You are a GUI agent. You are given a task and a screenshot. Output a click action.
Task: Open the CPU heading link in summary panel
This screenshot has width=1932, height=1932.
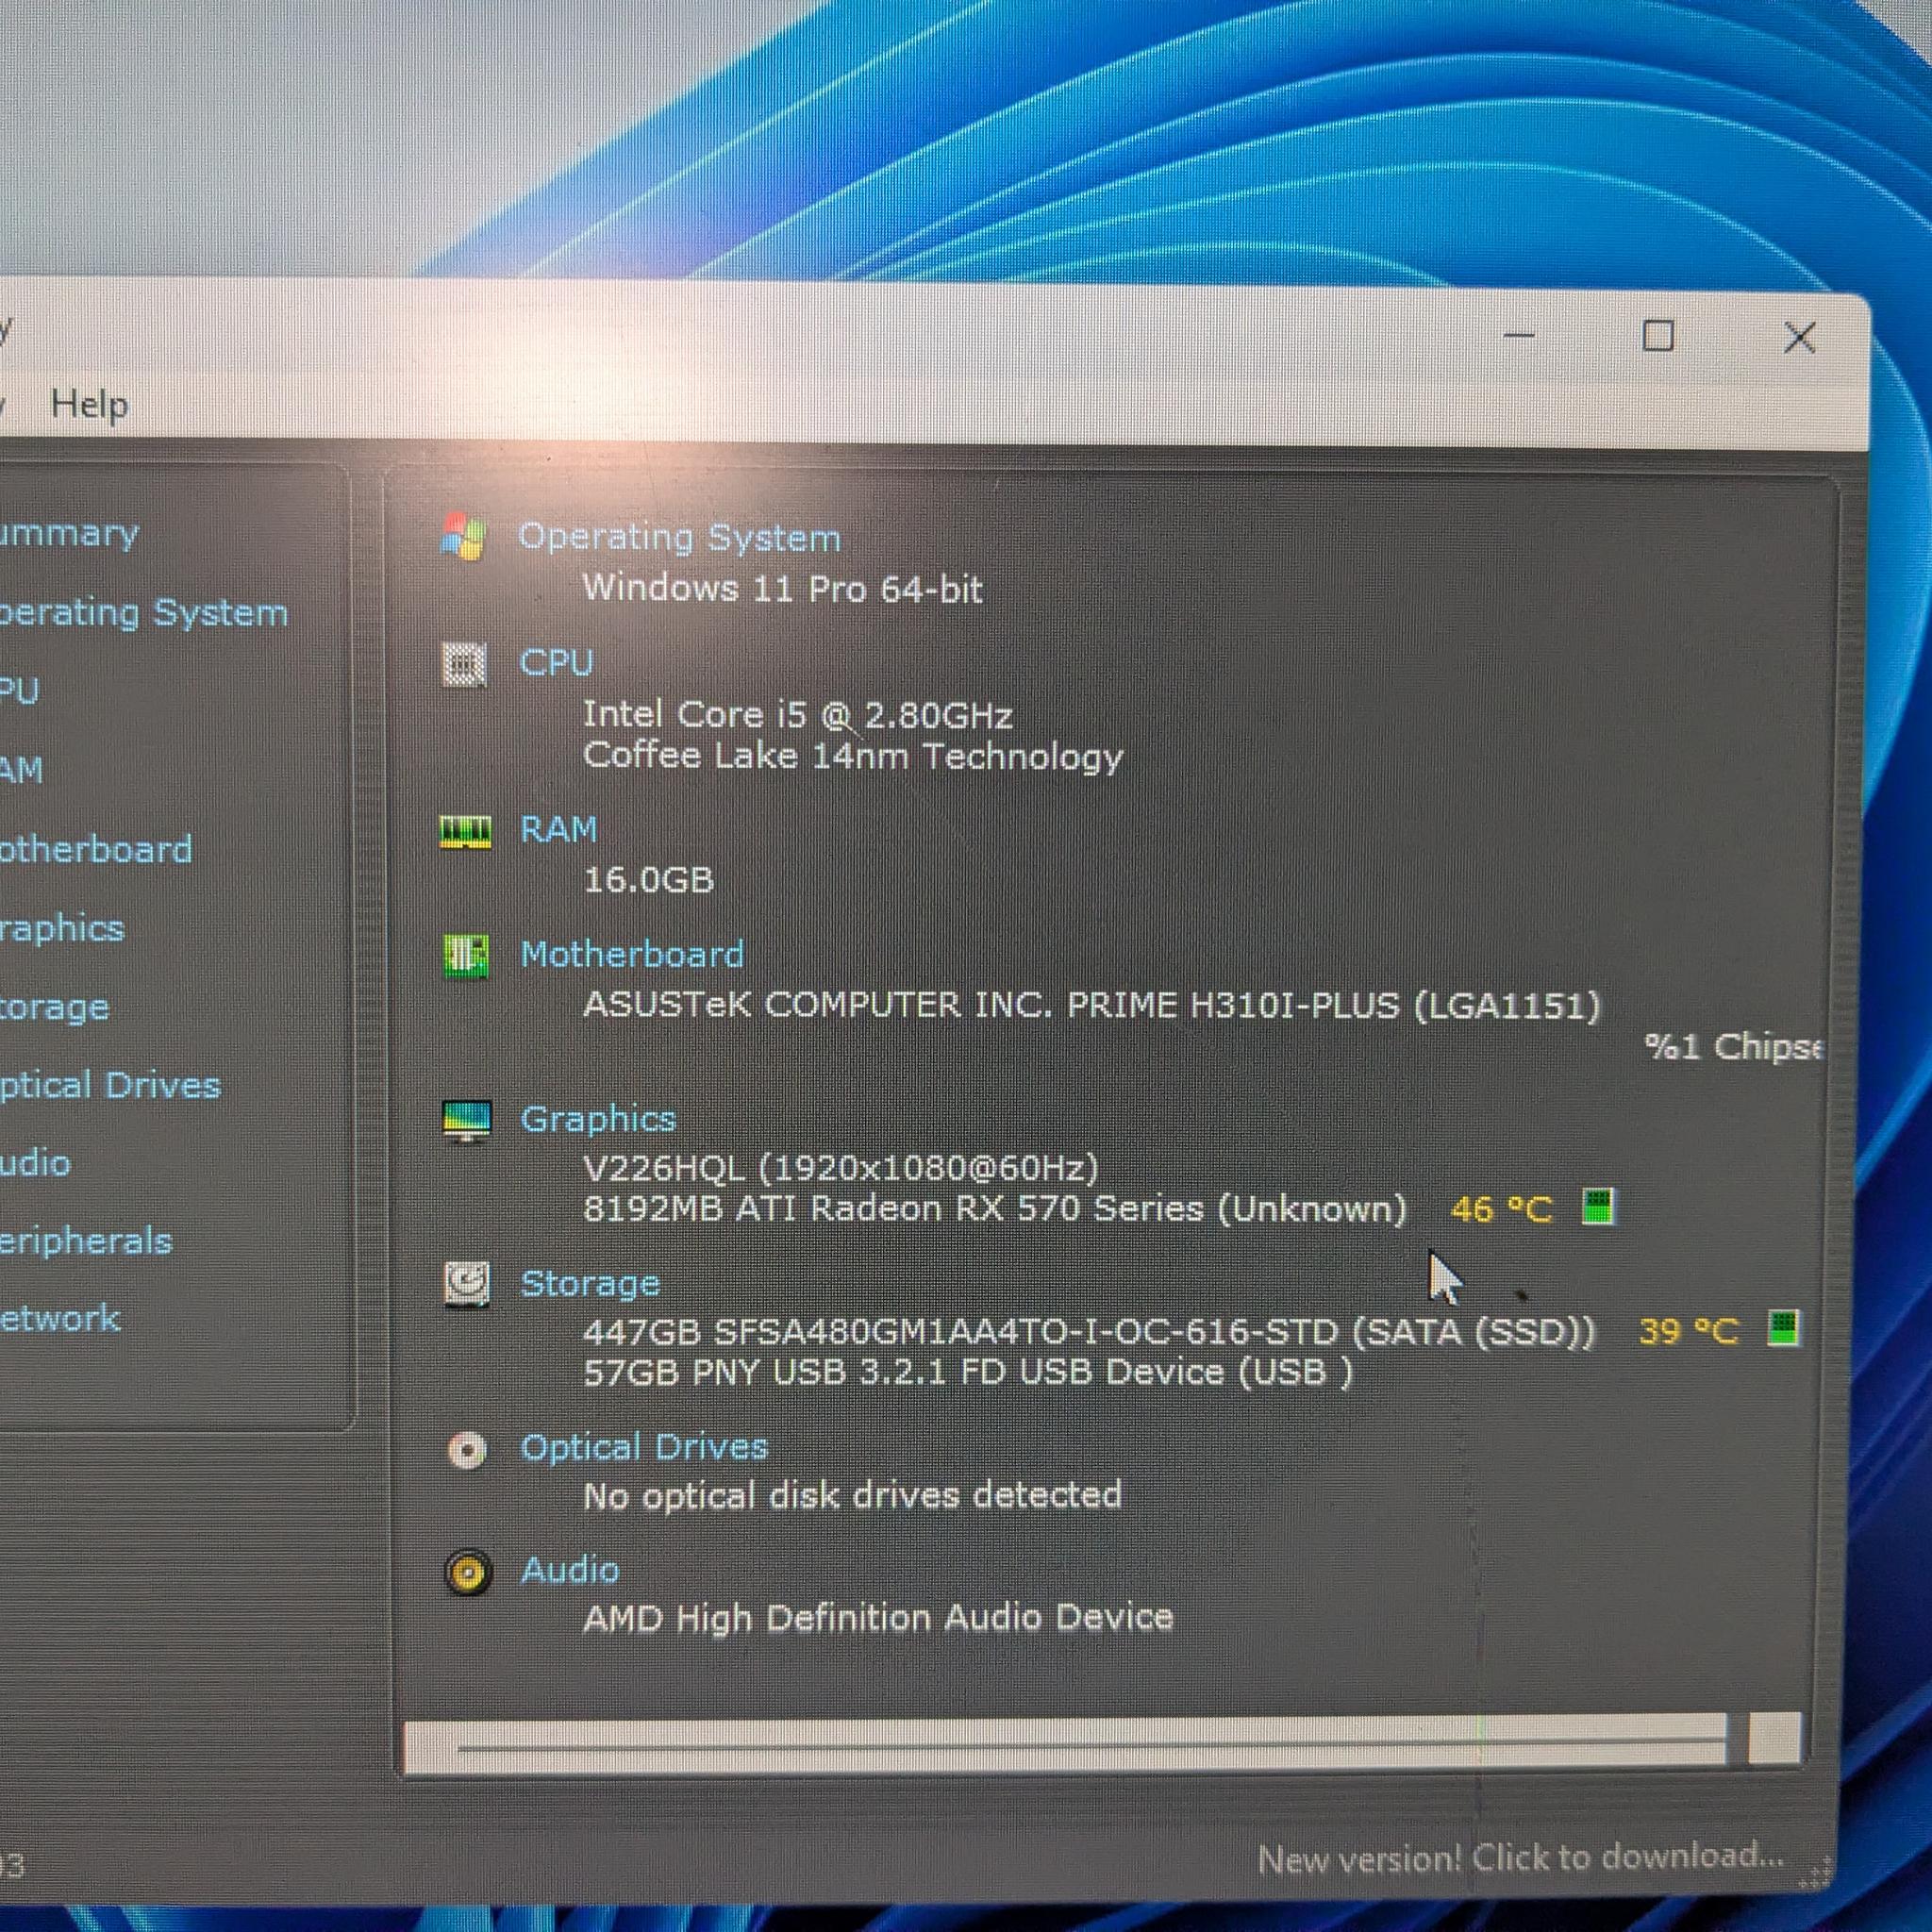pos(556,662)
